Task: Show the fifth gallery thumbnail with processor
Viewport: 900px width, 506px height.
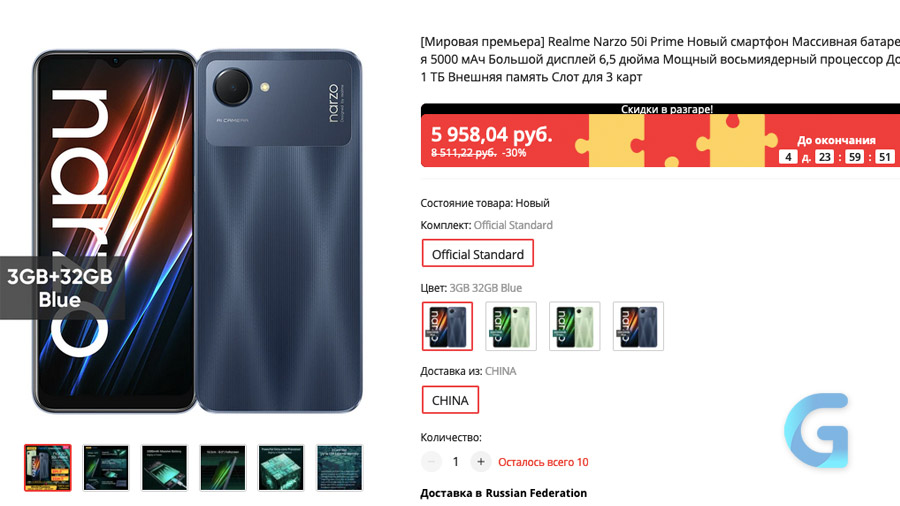Action: (x=281, y=468)
